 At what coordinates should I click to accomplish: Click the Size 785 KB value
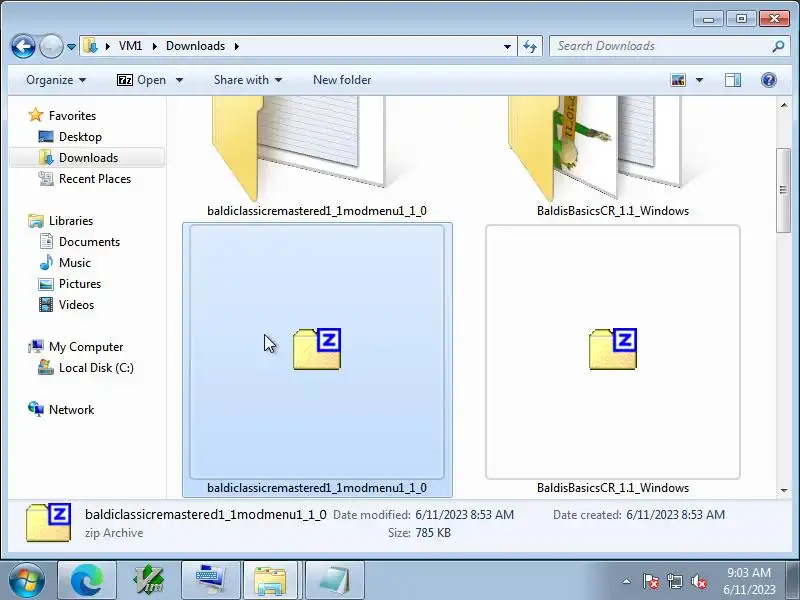click(x=433, y=533)
